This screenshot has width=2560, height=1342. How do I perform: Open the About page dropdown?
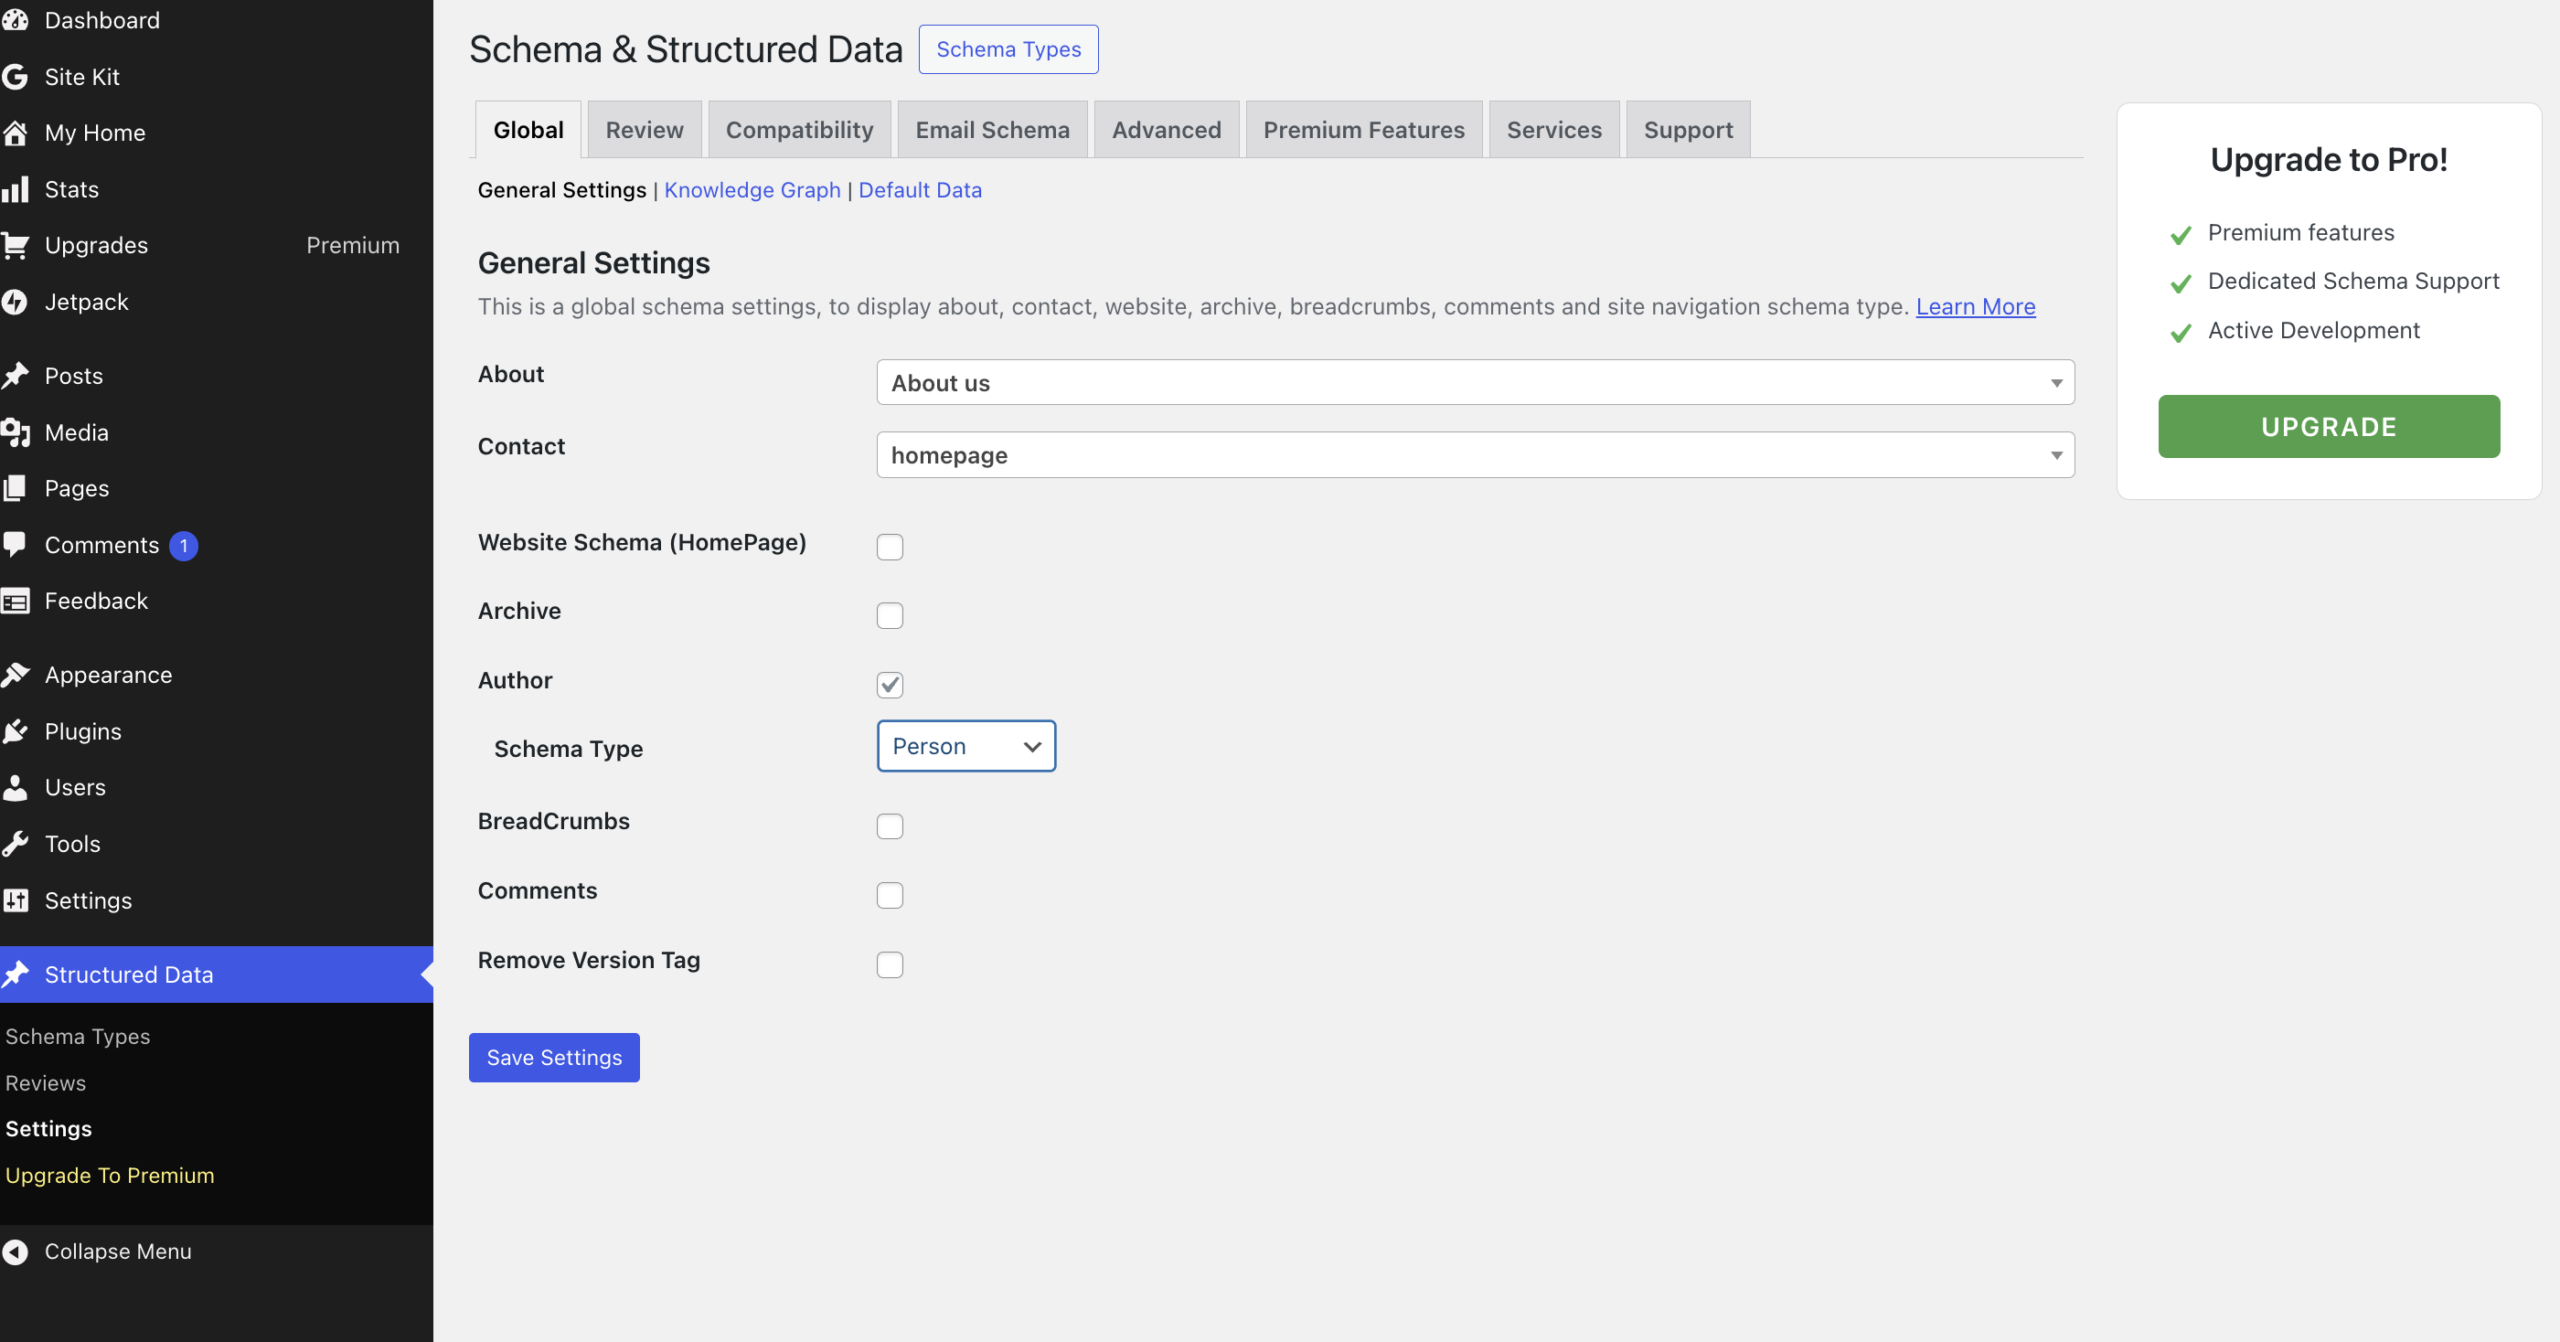(x=1474, y=382)
